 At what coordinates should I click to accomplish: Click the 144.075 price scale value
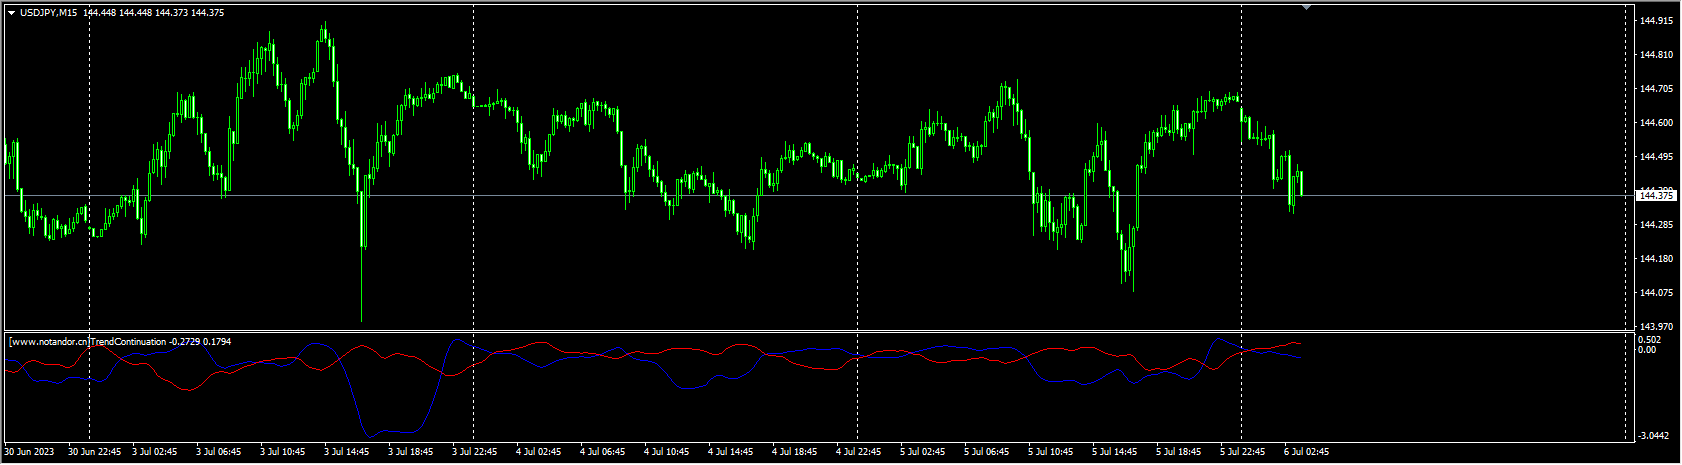click(x=1657, y=292)
